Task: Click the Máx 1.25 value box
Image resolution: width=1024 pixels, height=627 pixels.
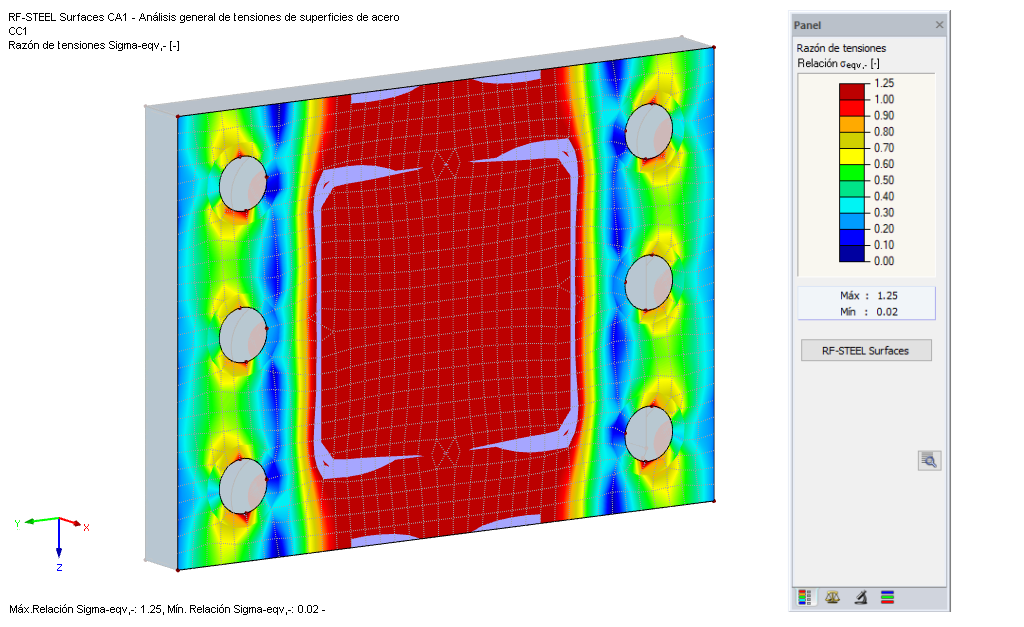Action: tap(866, 295)
